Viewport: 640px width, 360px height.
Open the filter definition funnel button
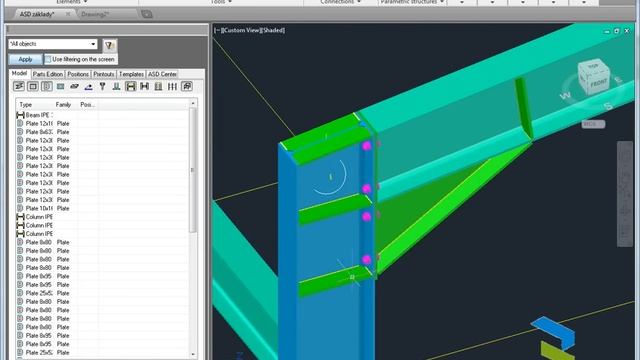(x=109, y=45)
